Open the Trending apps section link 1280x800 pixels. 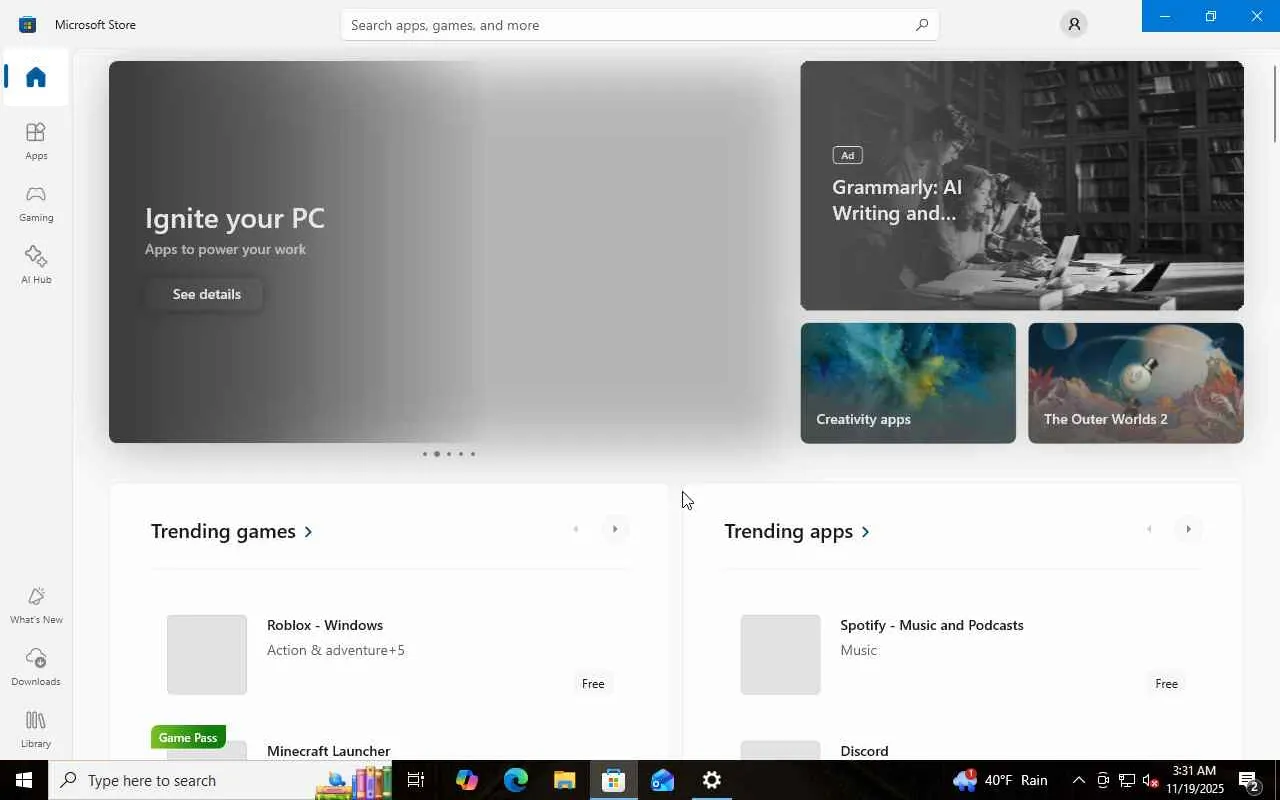[797, 531]
